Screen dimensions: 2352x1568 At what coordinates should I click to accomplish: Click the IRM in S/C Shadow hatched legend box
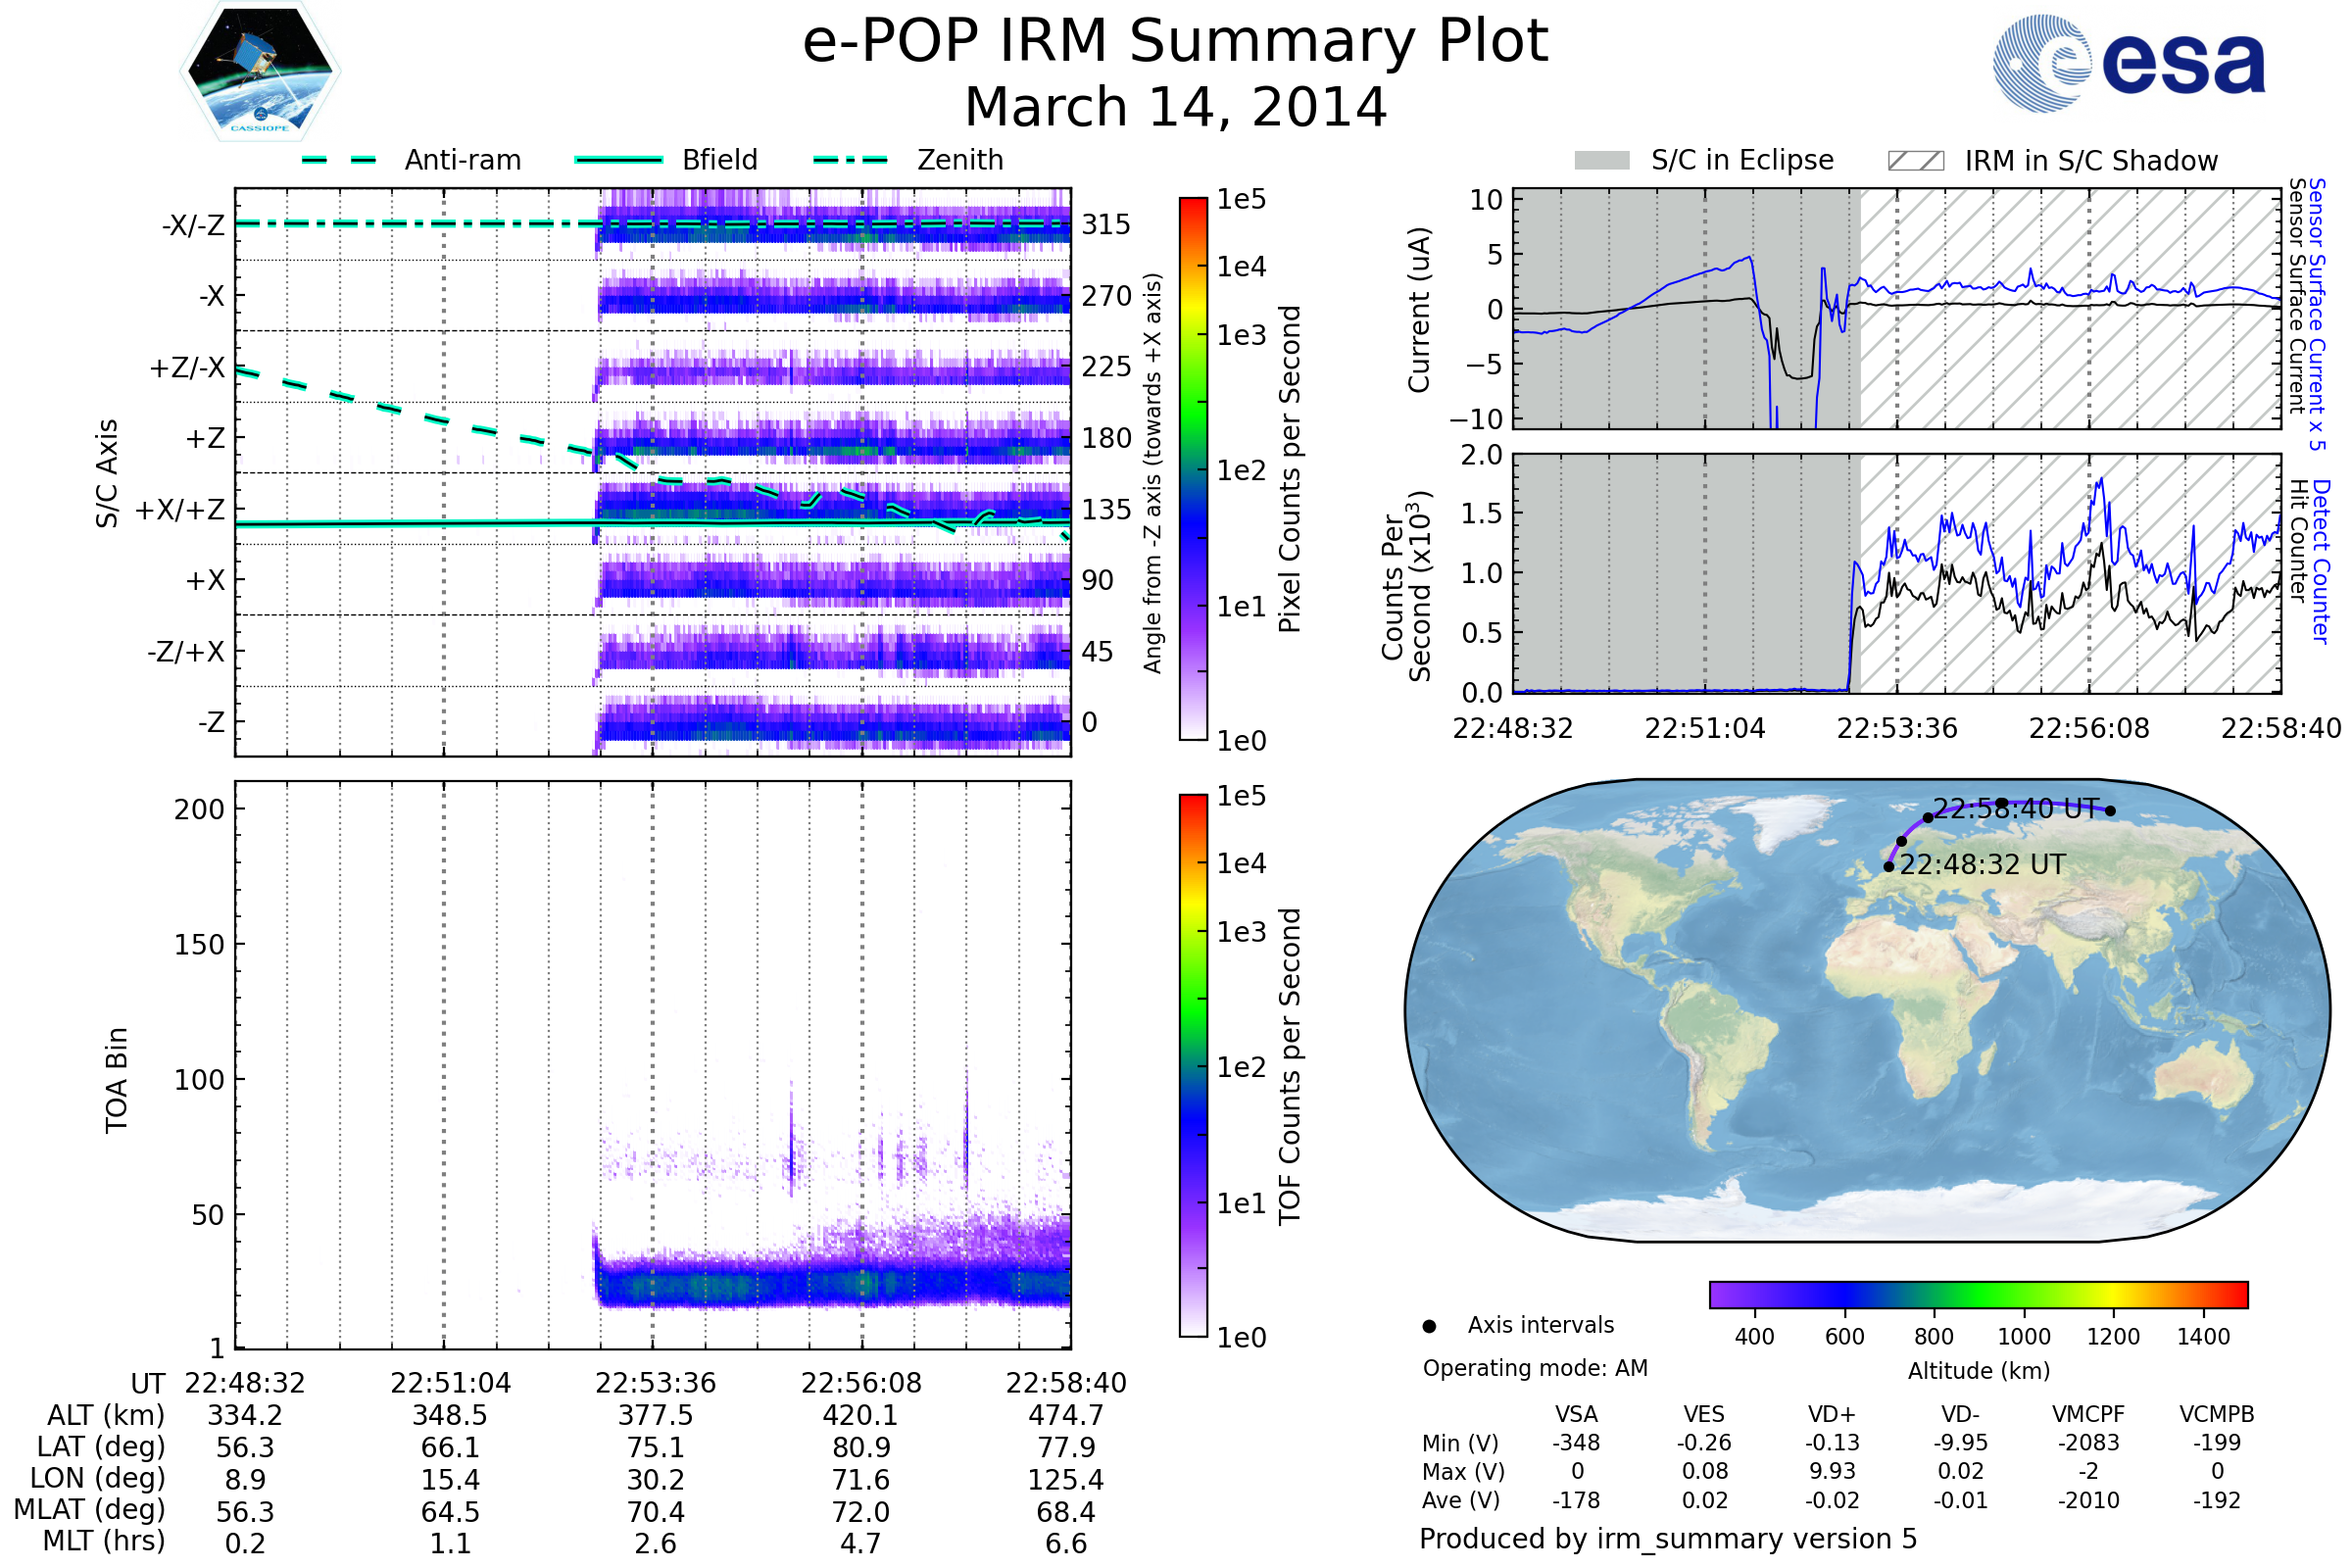tap(1915, 161)
